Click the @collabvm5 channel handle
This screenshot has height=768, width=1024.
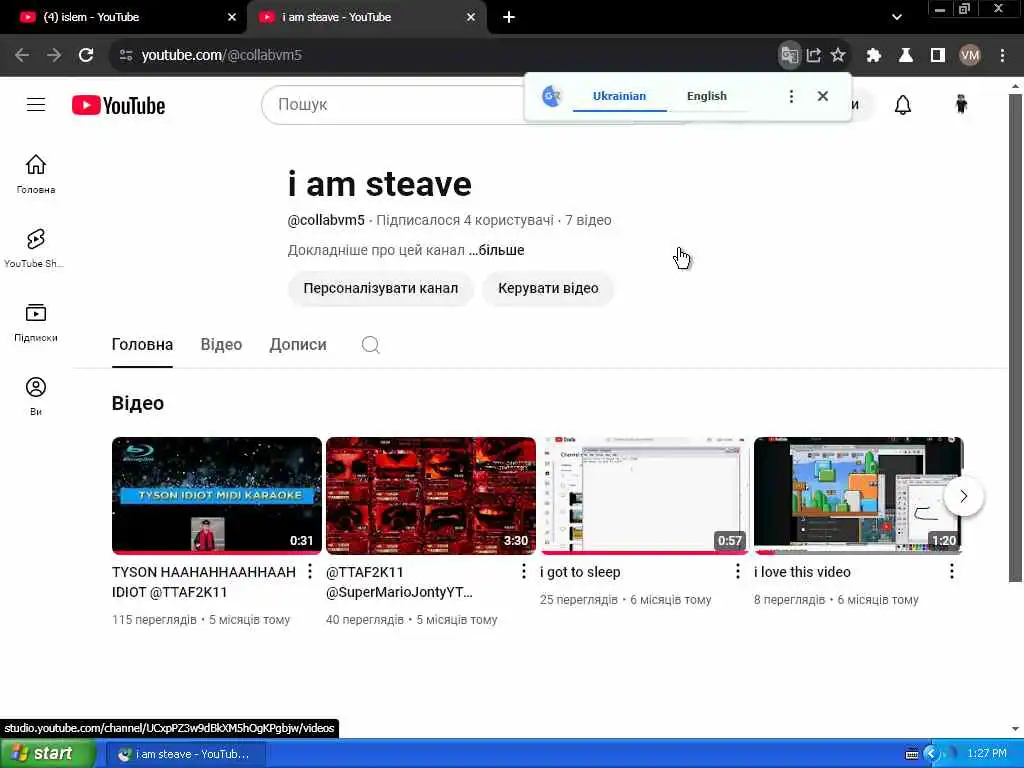click(x=326, y=220)
